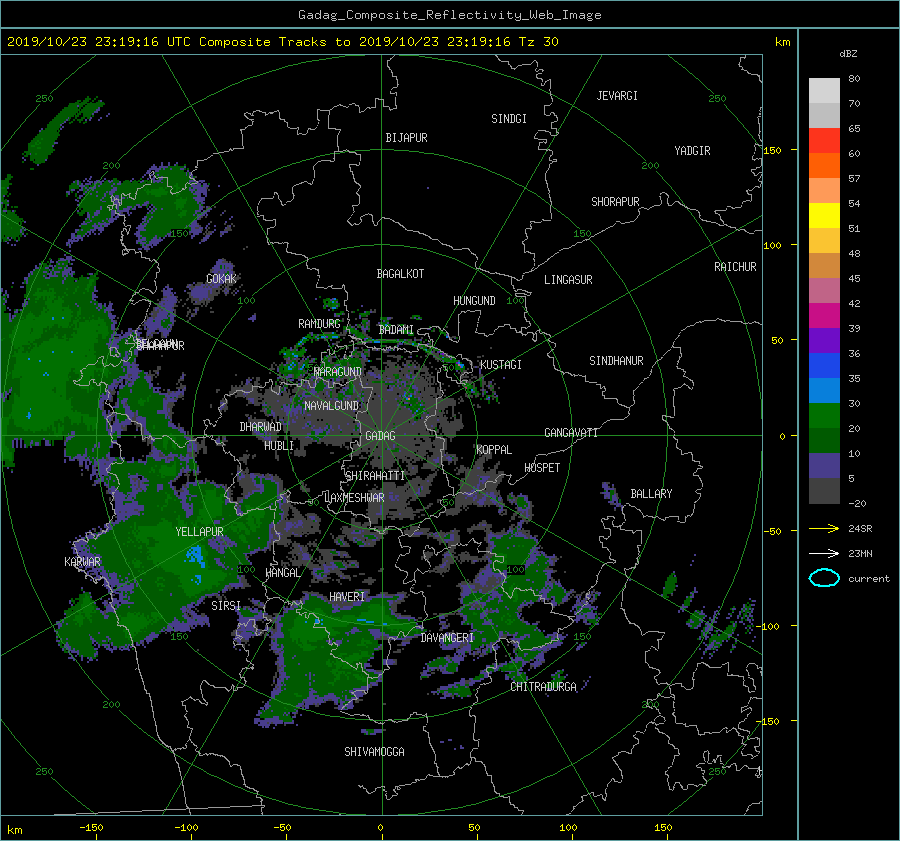Click the Gadag_Composite_Reflectivity_Web_Image title text

click(x=450, y=15)
